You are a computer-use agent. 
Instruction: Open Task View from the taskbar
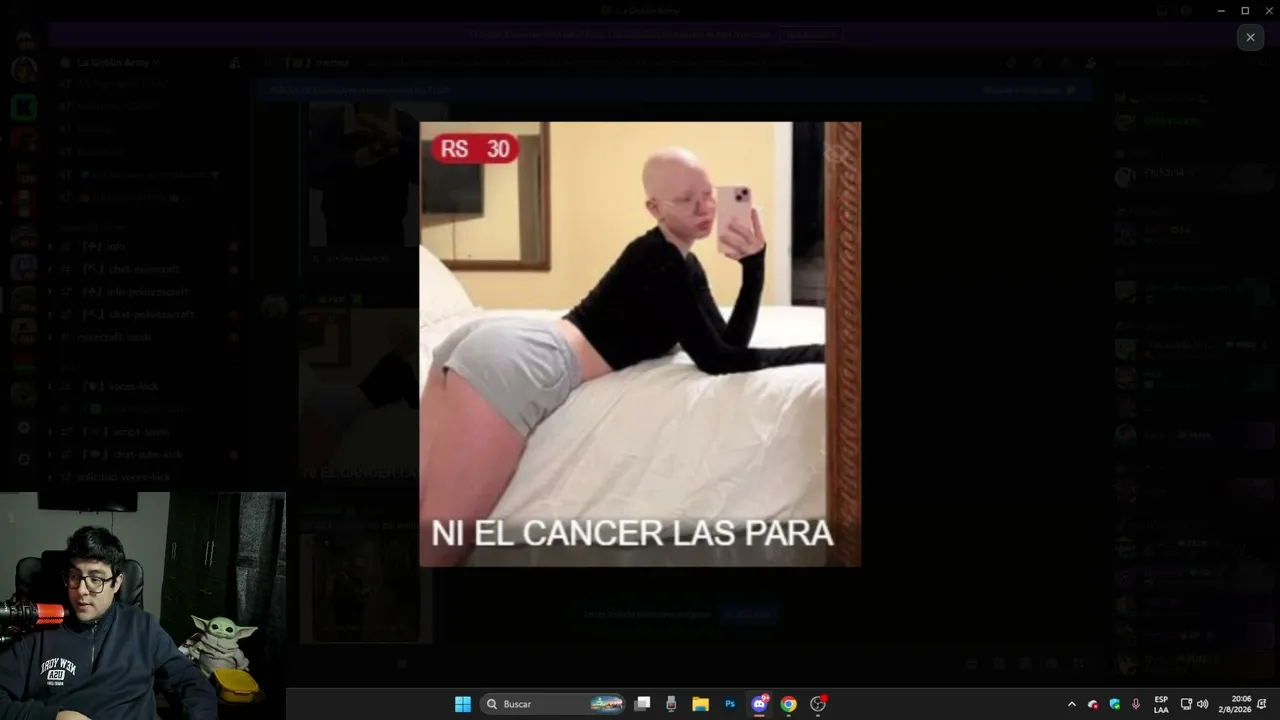point(643,704)
